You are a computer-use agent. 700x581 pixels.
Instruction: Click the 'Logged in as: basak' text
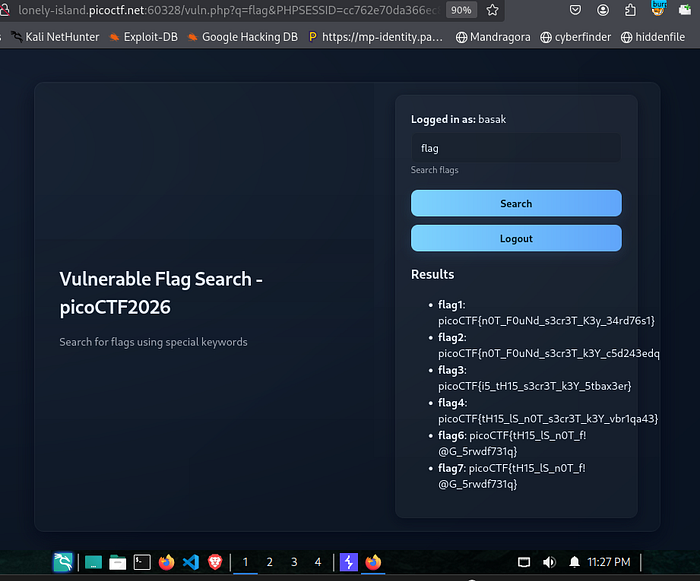click(x=458, y=119)
